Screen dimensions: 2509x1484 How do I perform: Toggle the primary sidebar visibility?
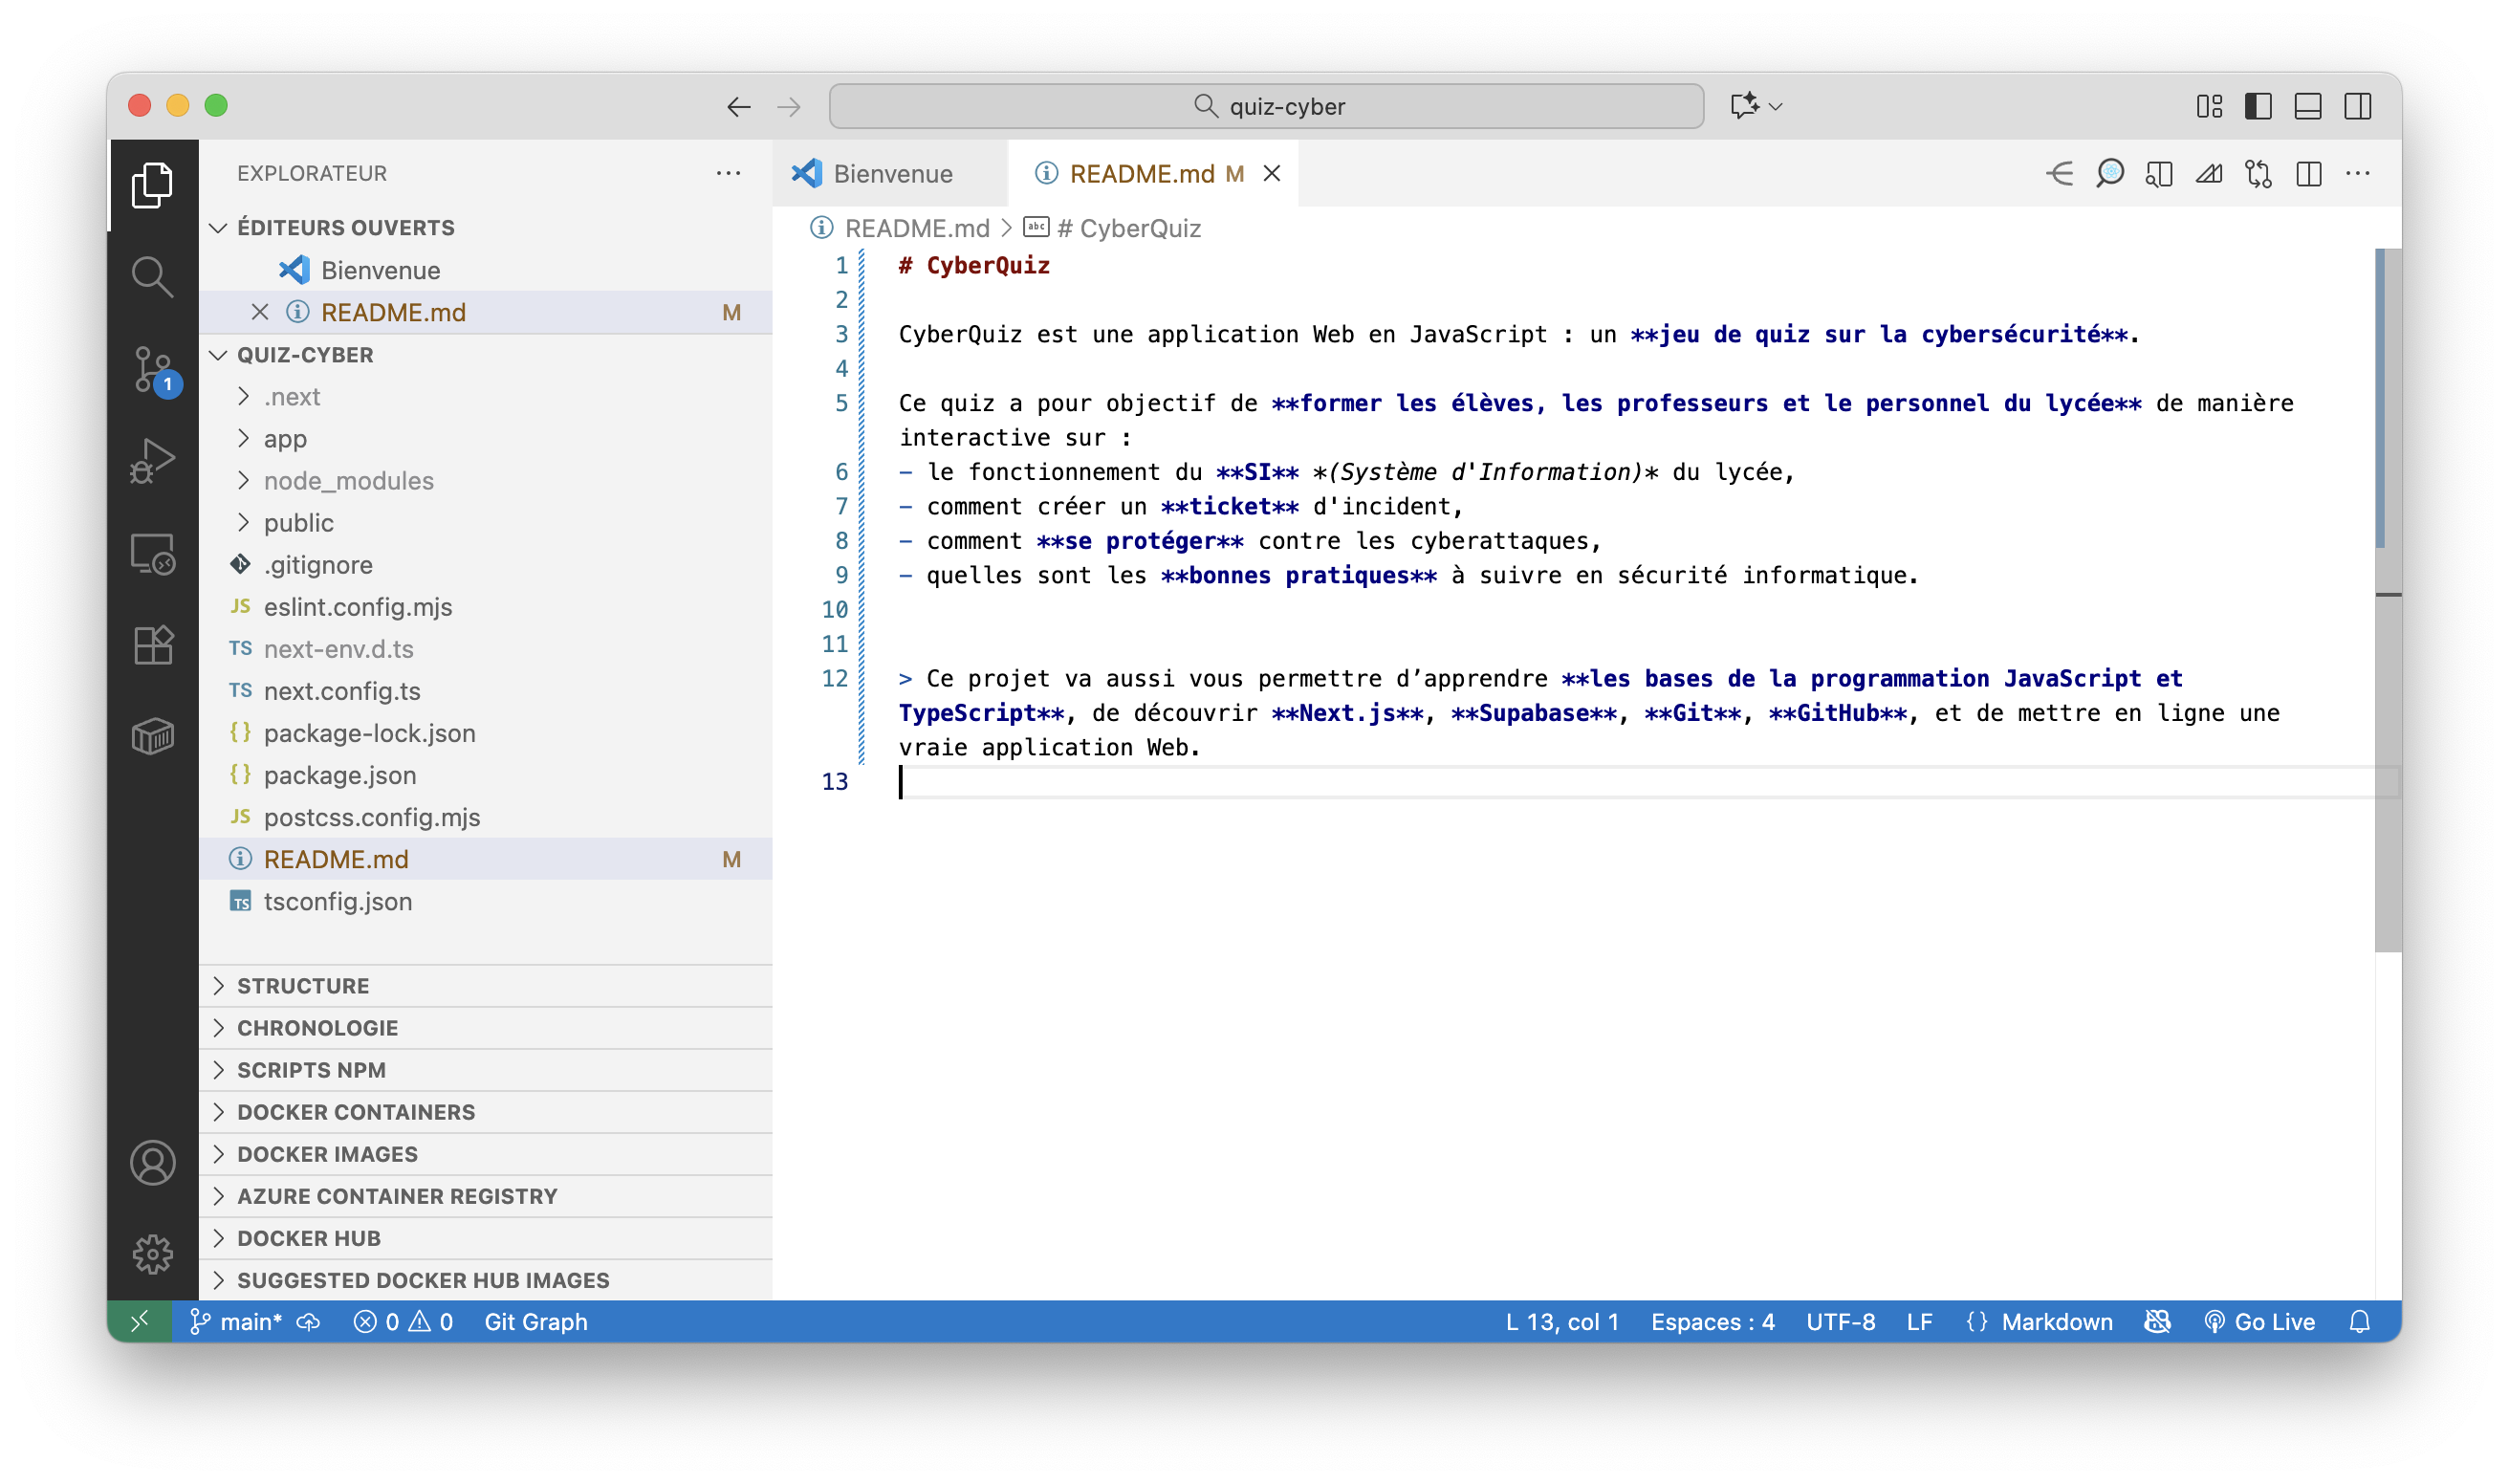click(2258, 106)
